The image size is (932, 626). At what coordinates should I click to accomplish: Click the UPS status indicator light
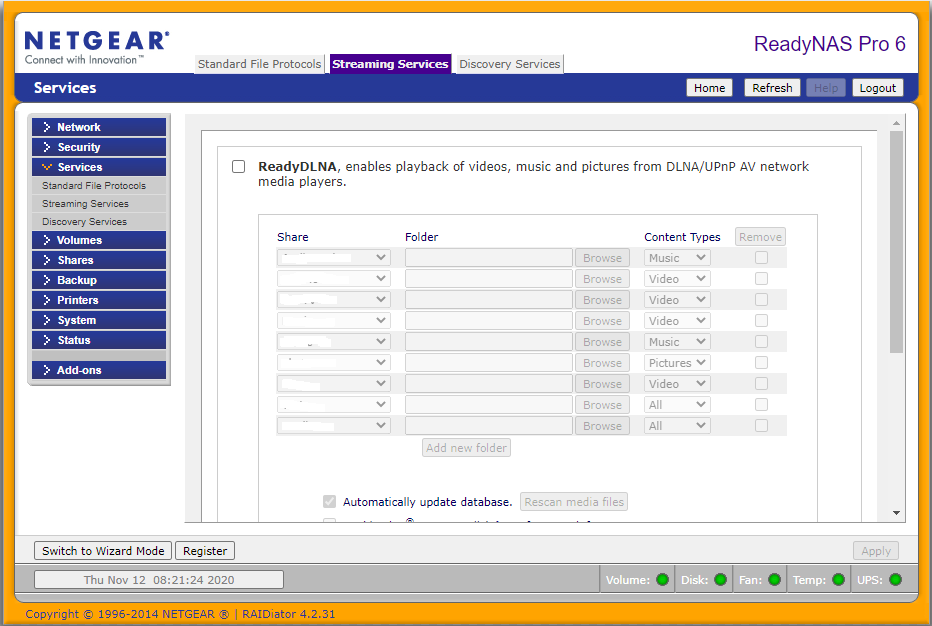tap(895, 580)
